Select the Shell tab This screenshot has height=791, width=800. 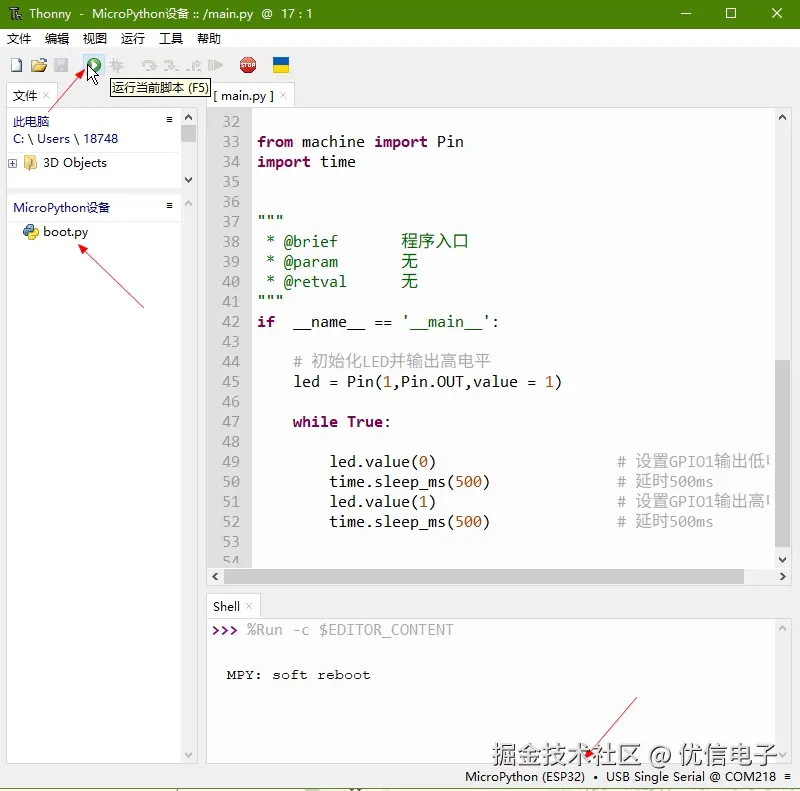coord(226,607)
